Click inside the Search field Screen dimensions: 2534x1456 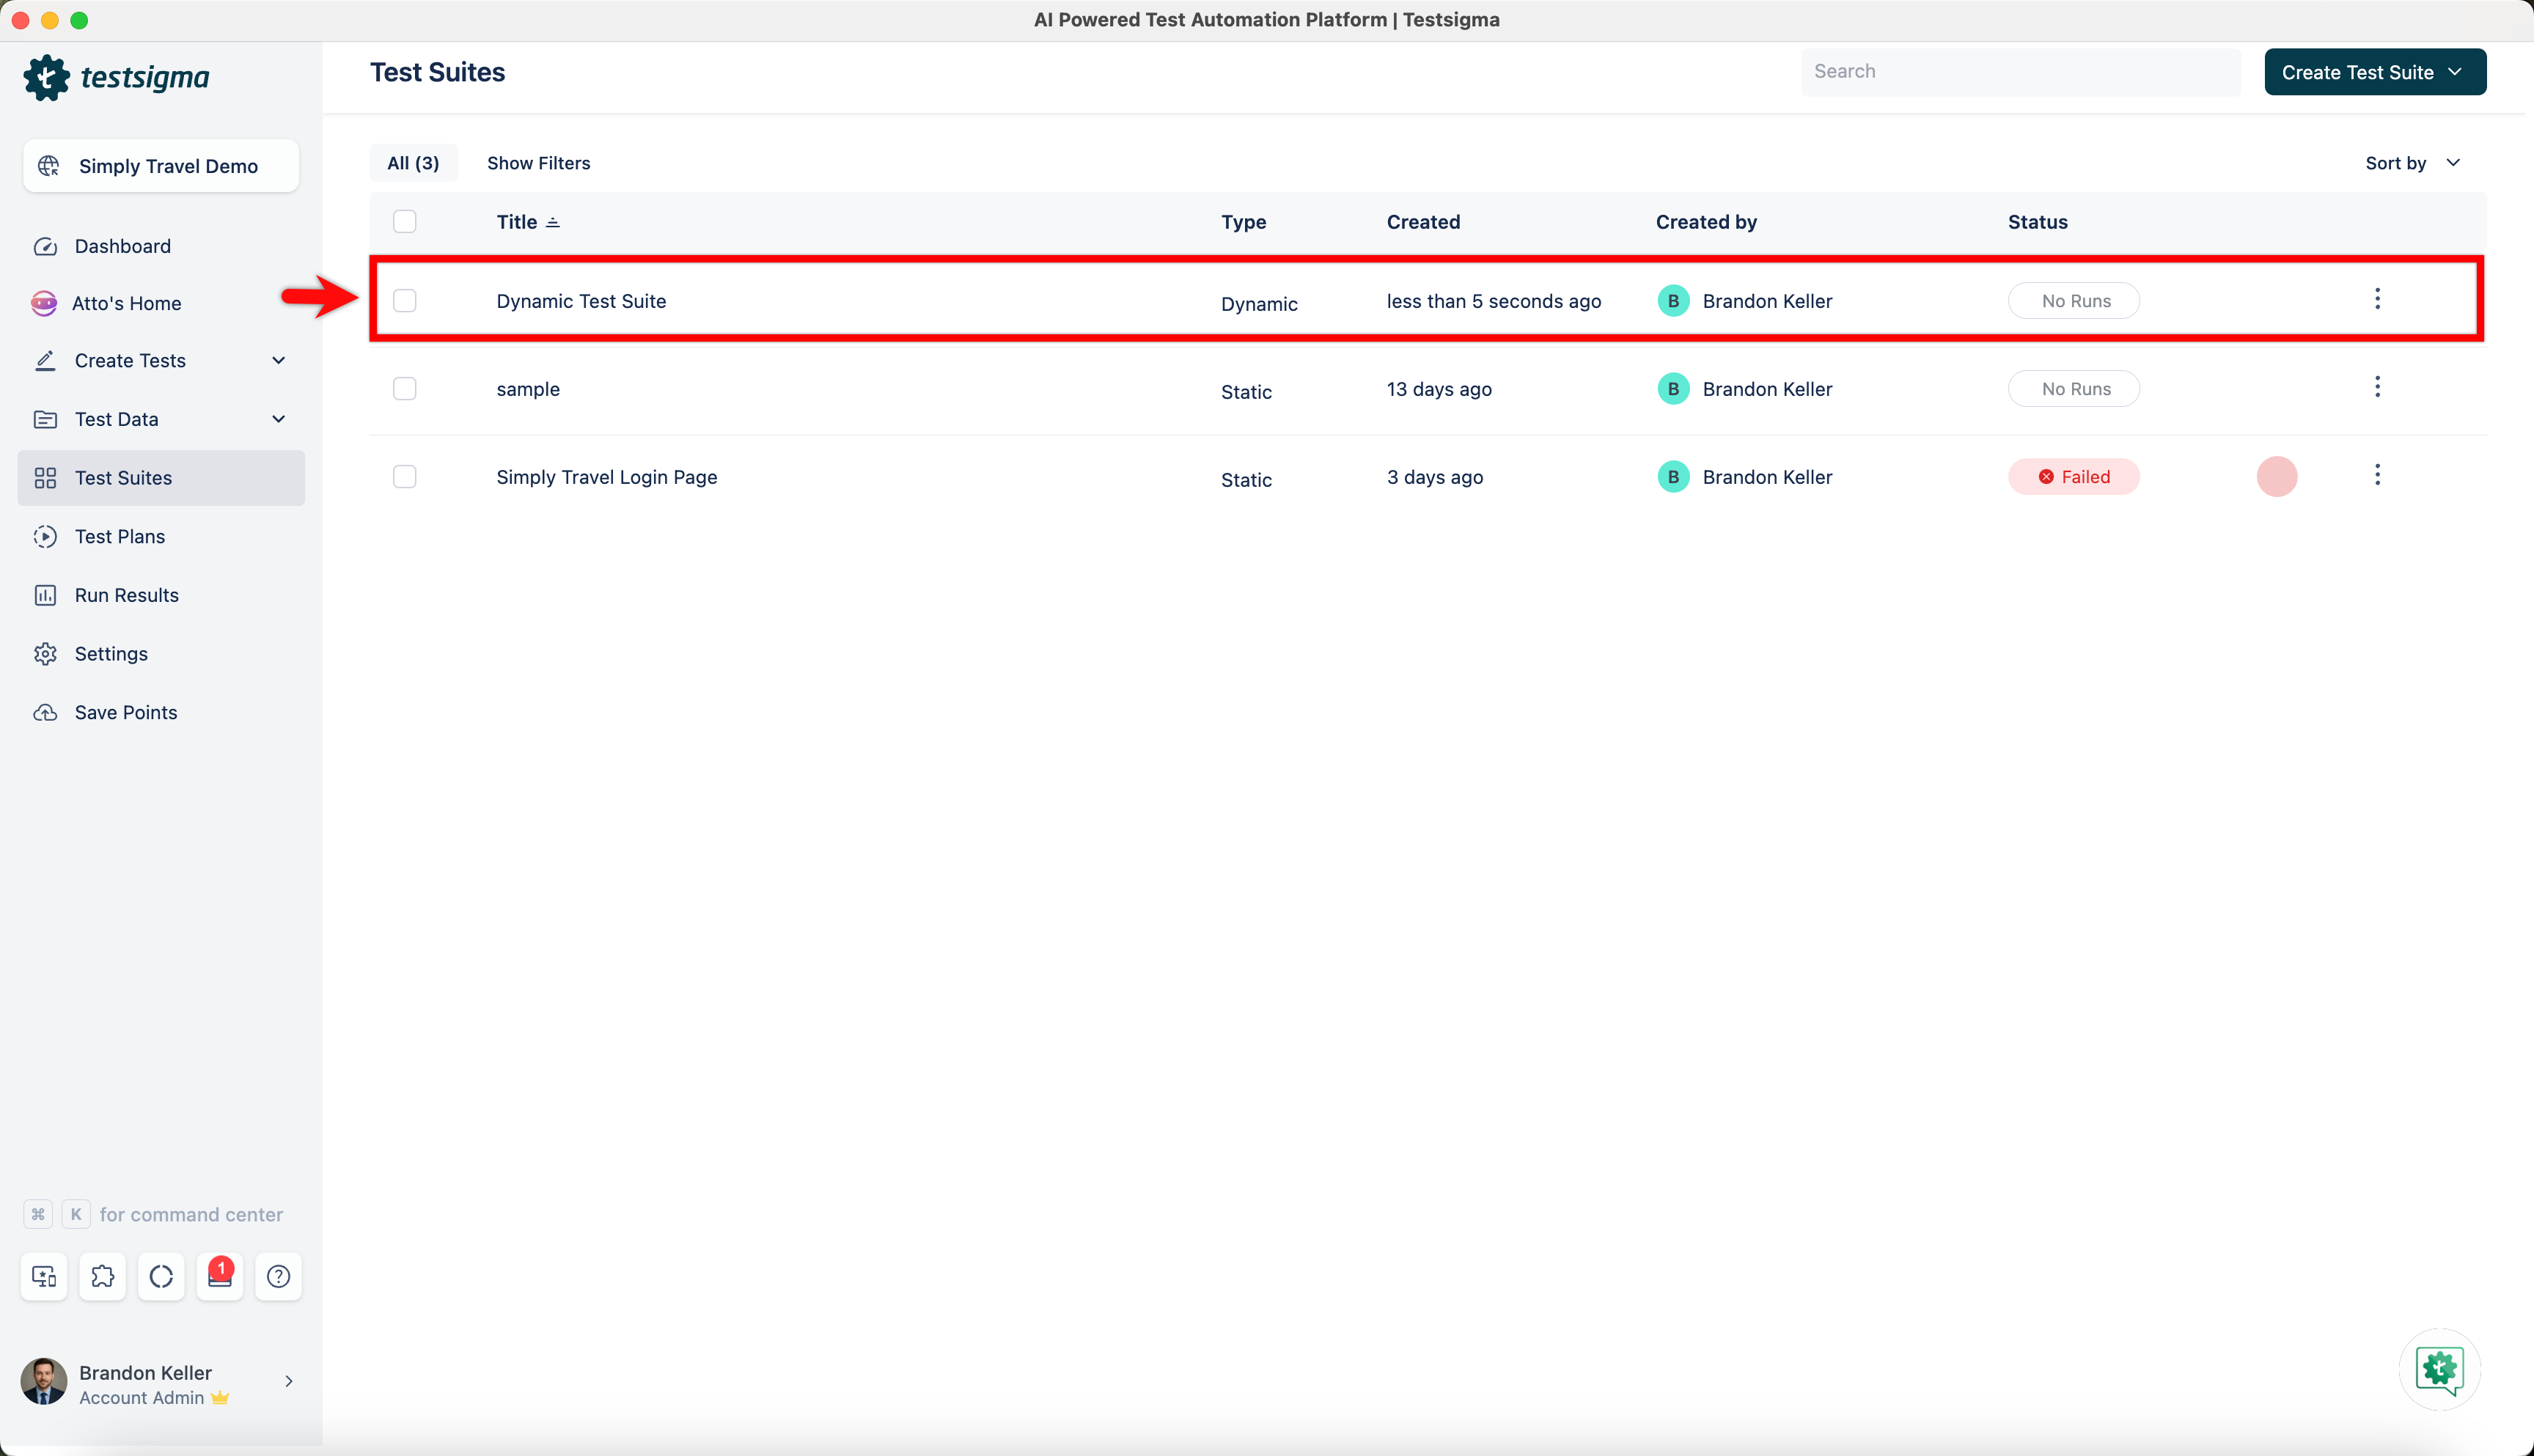[2020, 71]
